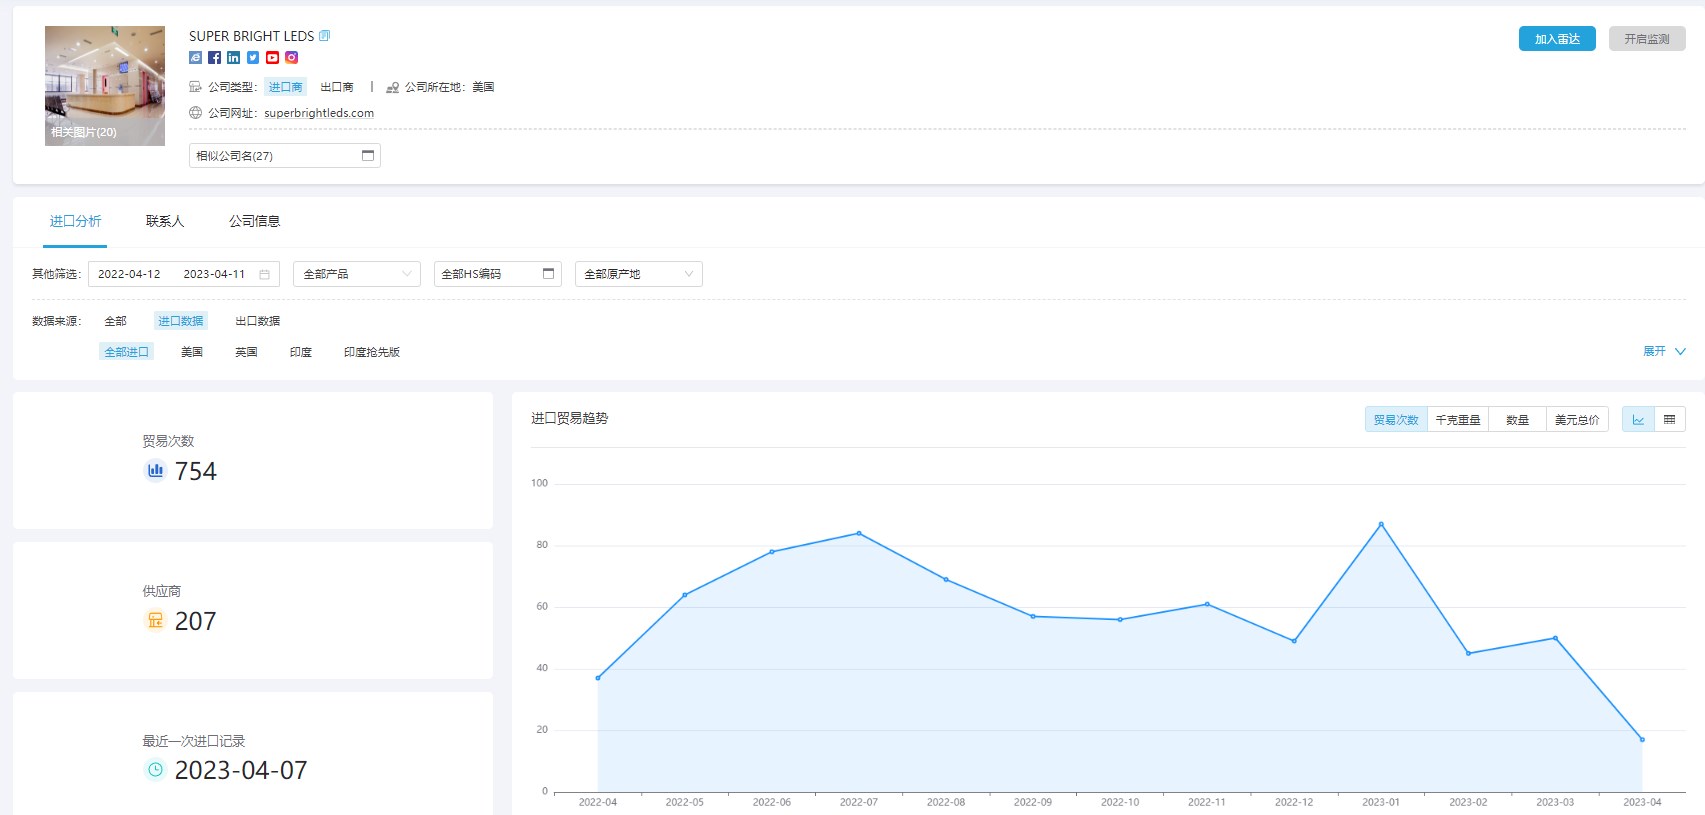
Task: Open superbrightleds.com website link
Action: (319, 113)
